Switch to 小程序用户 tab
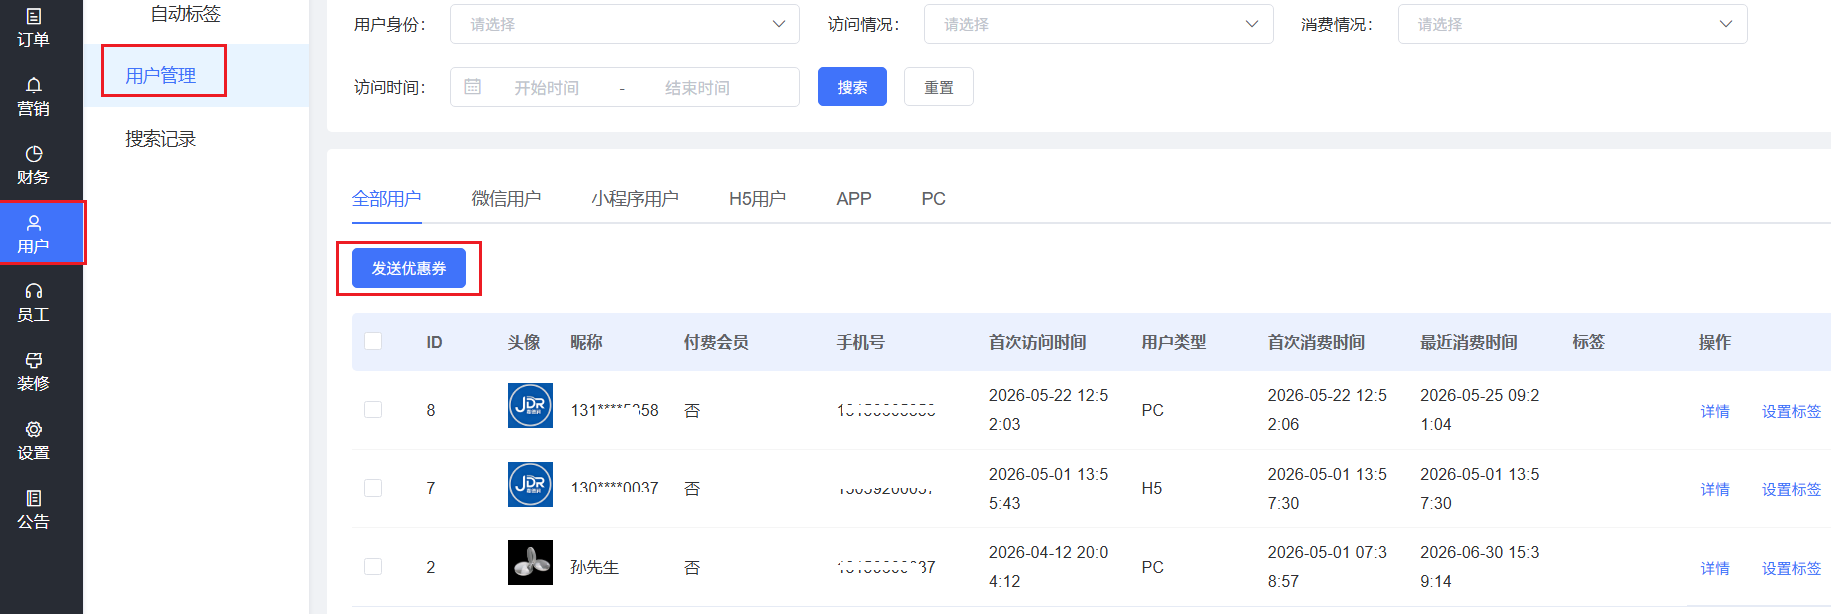1831x614 pixels. tap(635, 199)
